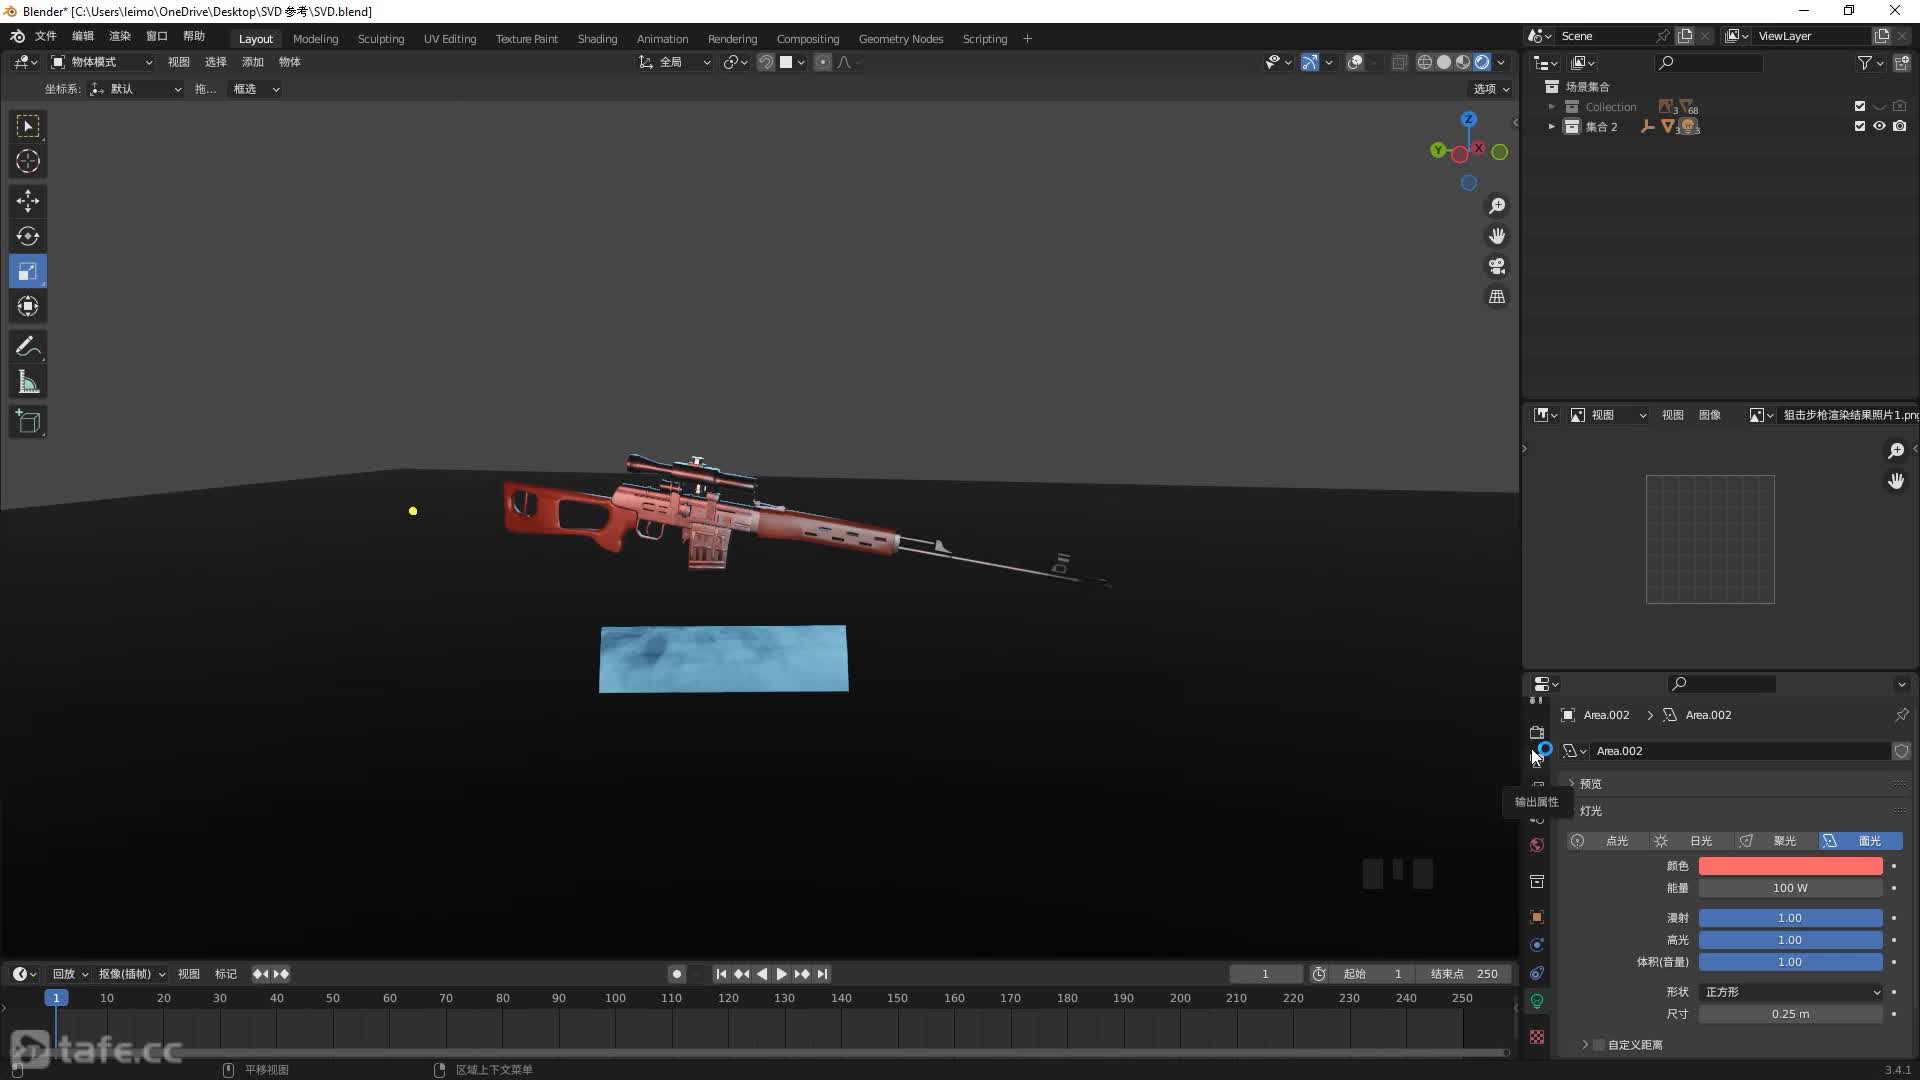Enable the 自定义距离 checkbox
1920x1080 pixels.
[1599, 1045]
